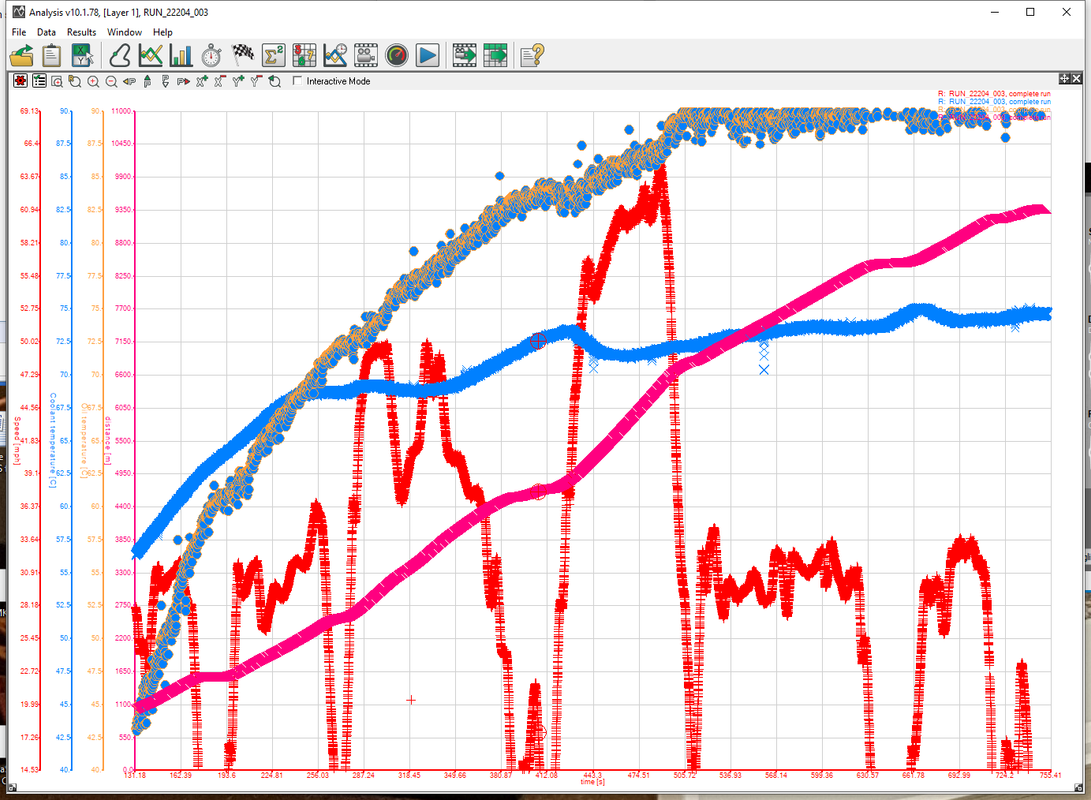Click the pan left arrow icon

pyautogui.click(x=129, y=81)
